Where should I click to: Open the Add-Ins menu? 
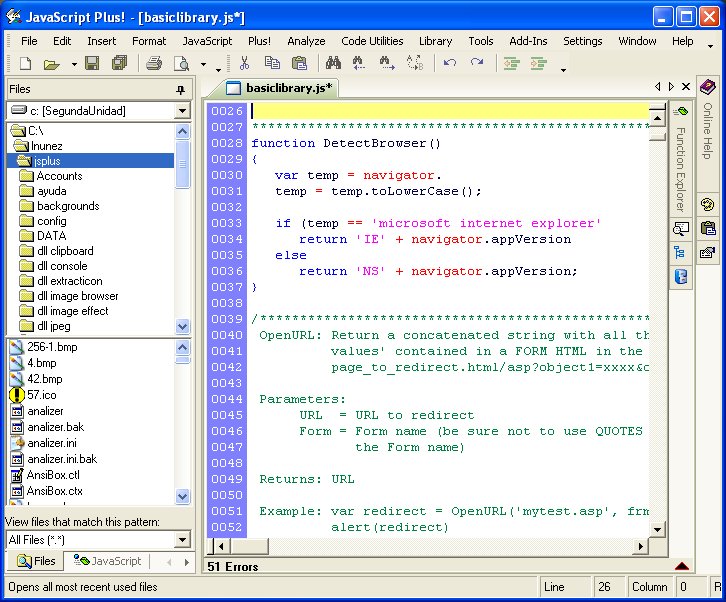click(x=528, y=41)
